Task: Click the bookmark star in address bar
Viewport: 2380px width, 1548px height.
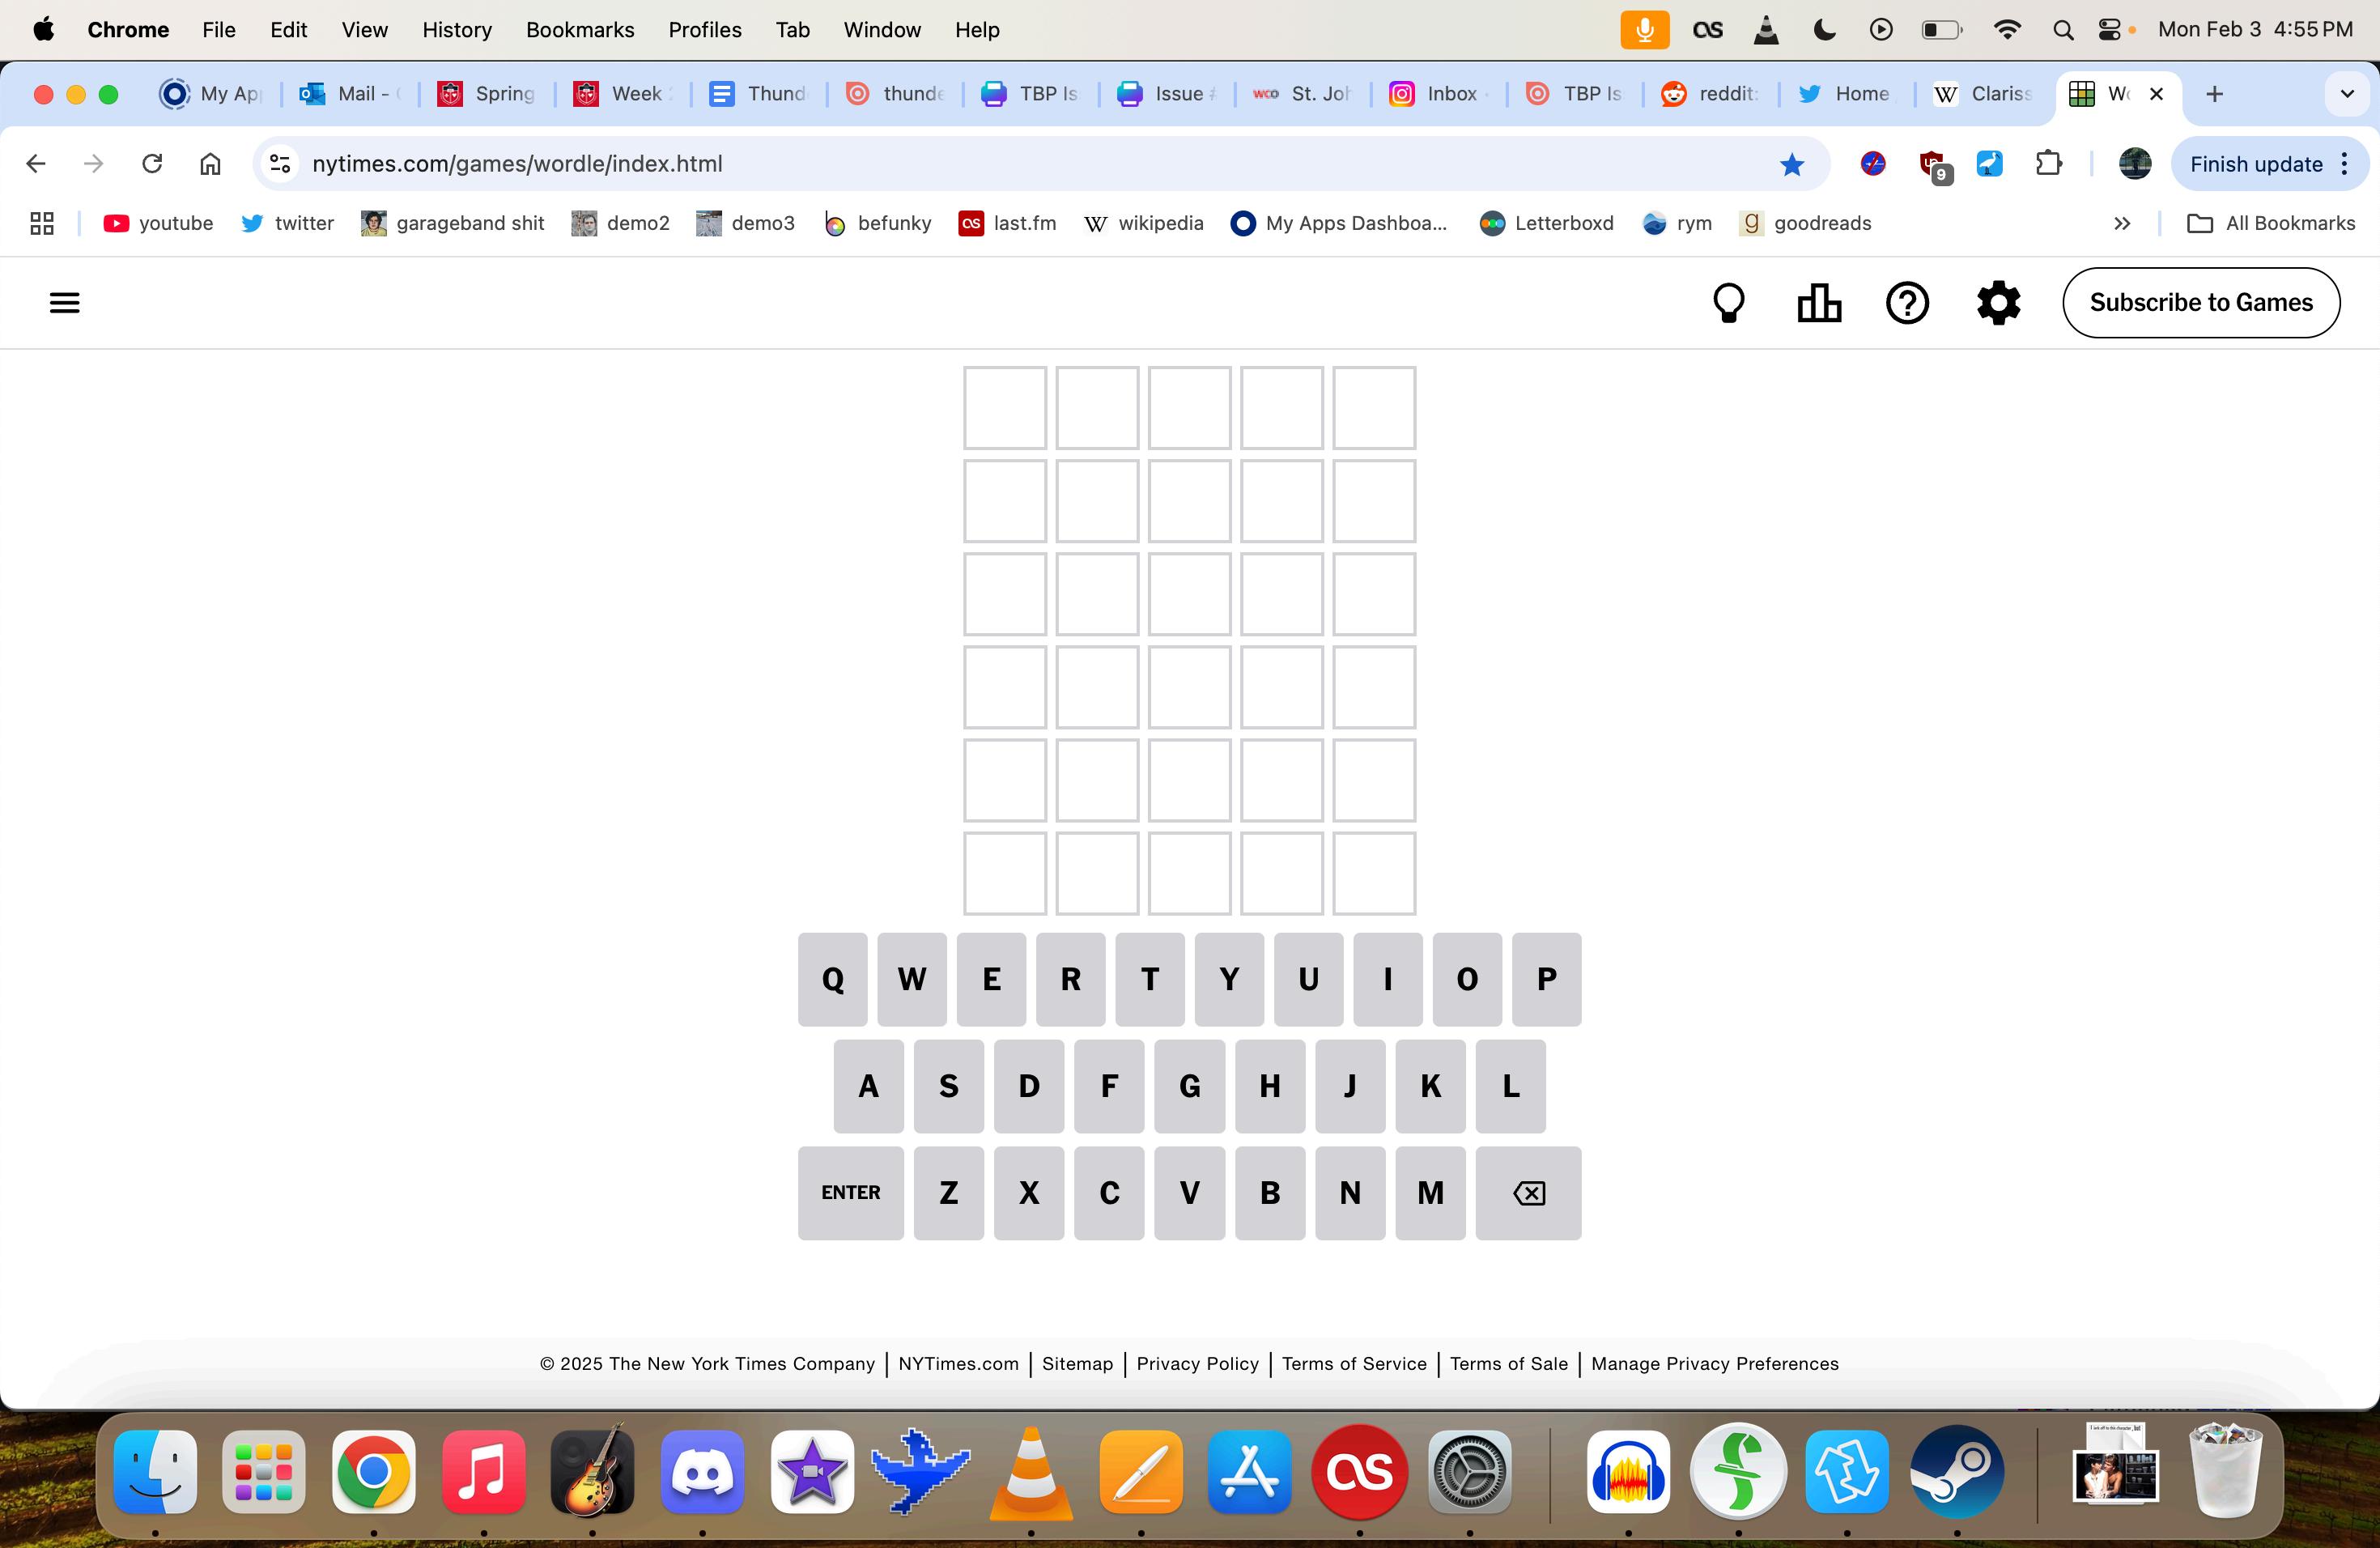Action: pos(1791,164)
